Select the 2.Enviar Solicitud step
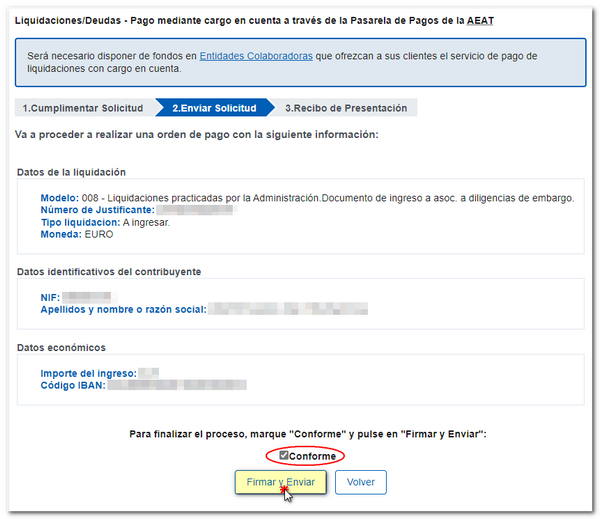The image size is (600, 519). click(213, 108)
